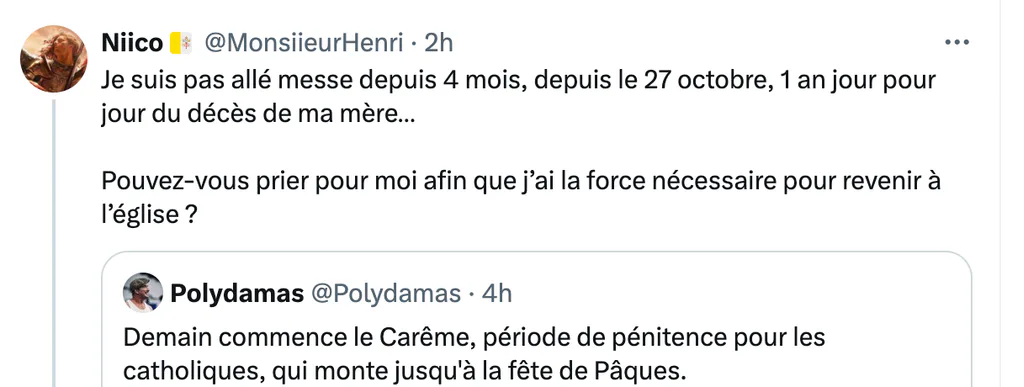Image resolution: width=1024 pixels, height=387 pixels.
Task: Open quoted tweet via 'Demain commence le Carême' line
Action: tap(474, 338)
